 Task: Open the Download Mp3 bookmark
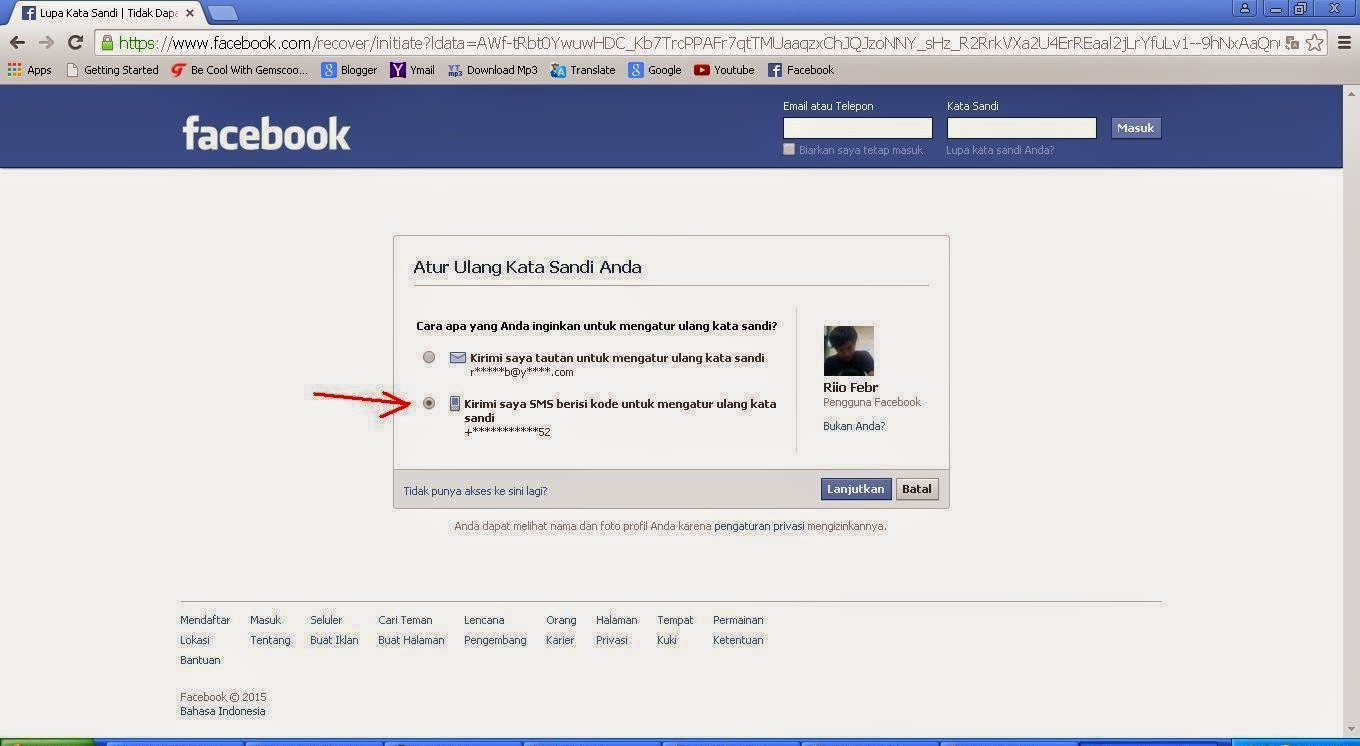493,70
